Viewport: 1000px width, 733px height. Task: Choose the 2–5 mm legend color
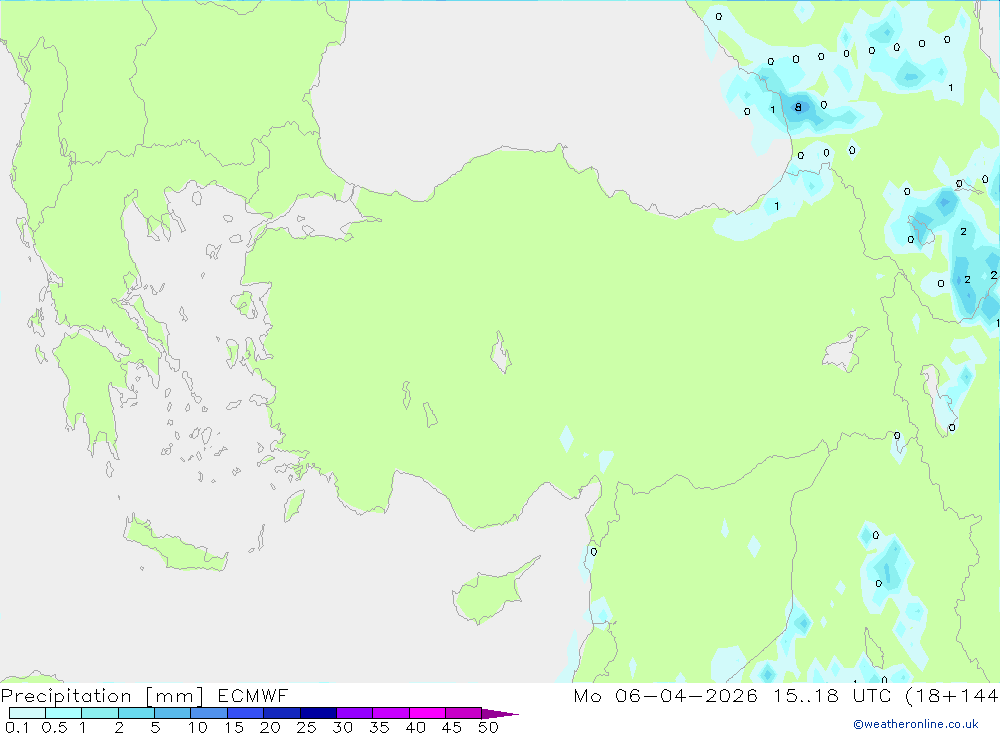coord(136,713)
